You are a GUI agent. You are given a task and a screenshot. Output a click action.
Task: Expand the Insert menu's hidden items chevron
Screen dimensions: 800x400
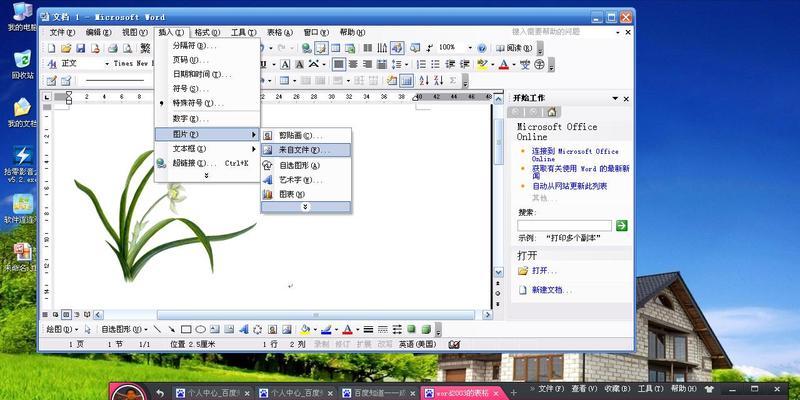coord(207,176)
